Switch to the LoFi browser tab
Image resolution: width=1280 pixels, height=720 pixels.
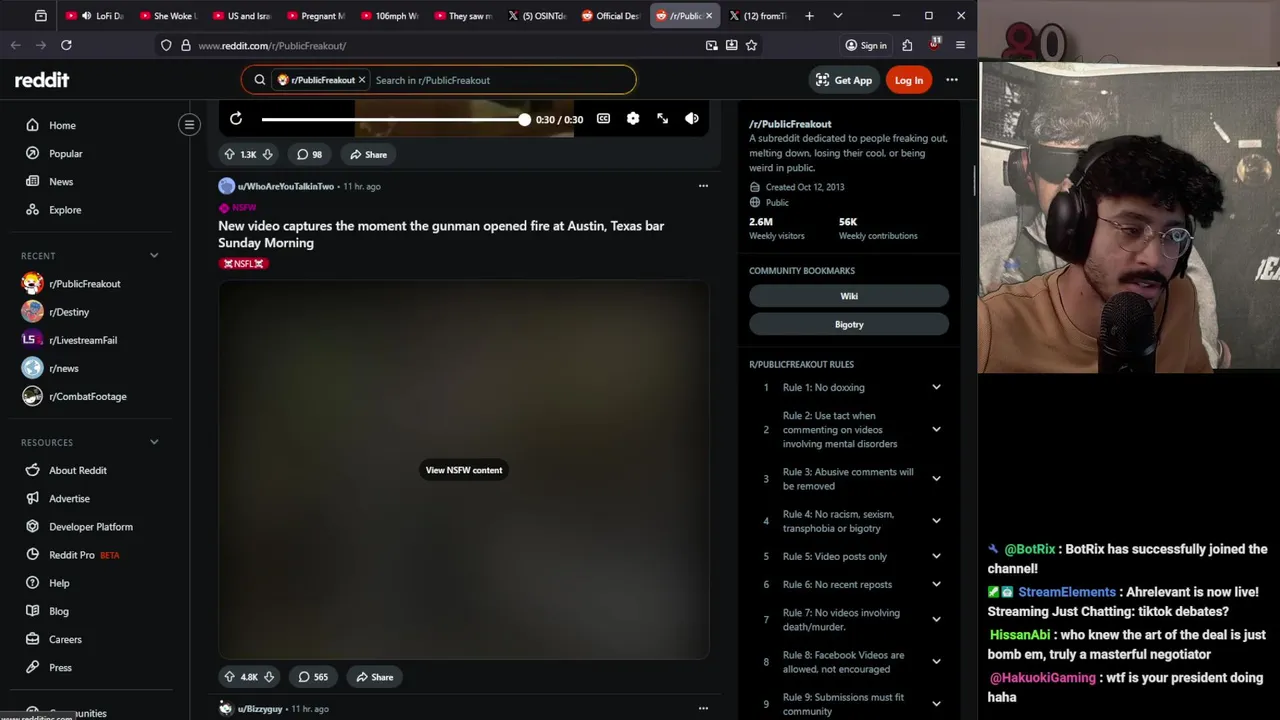(x=95, y=15)
